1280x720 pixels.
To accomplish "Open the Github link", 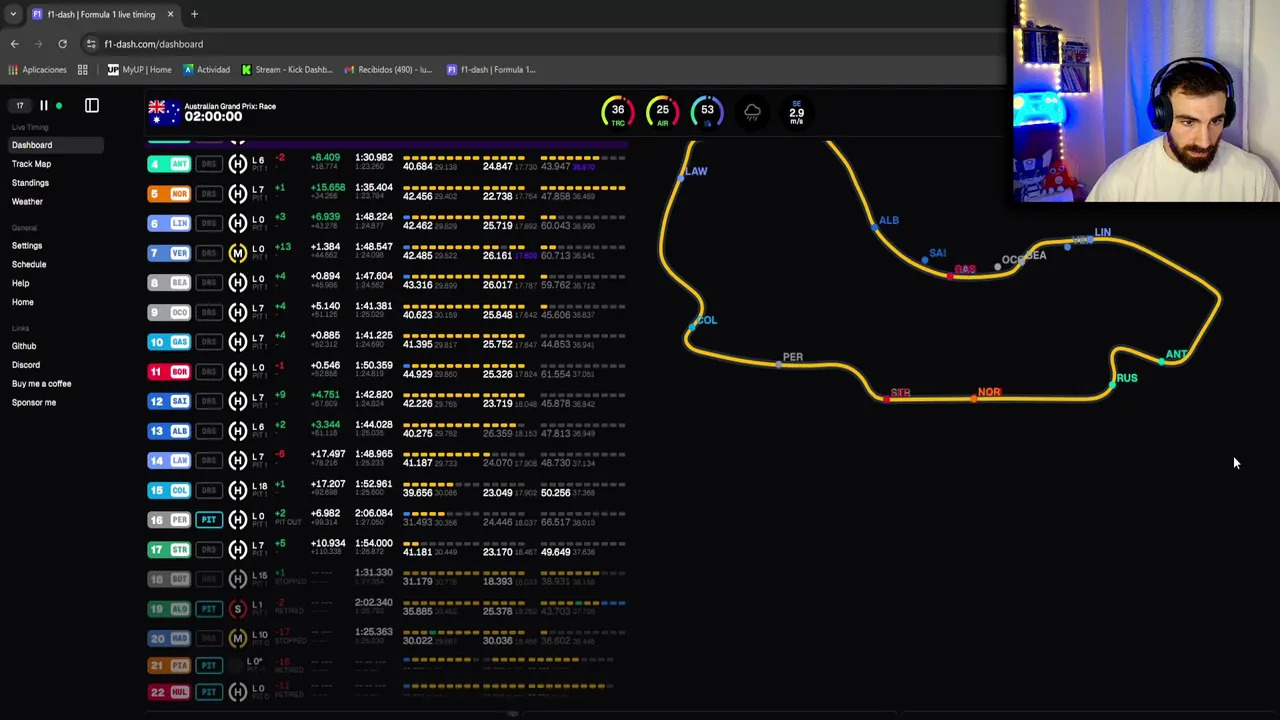I will (x=24, y=346).
